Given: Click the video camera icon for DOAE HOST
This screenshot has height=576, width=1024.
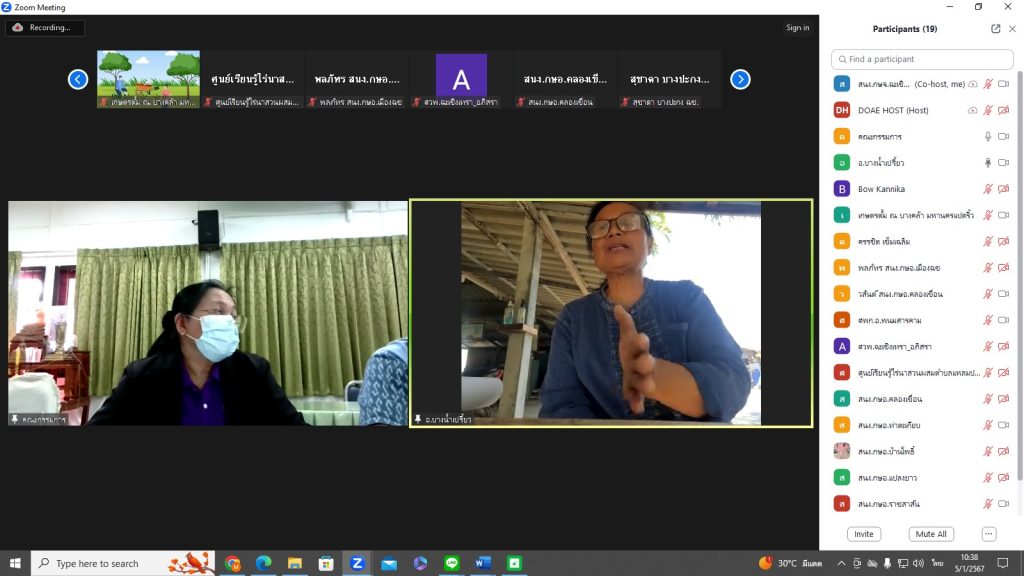Looking at the screenshot, I should (x=1003, y=110).
